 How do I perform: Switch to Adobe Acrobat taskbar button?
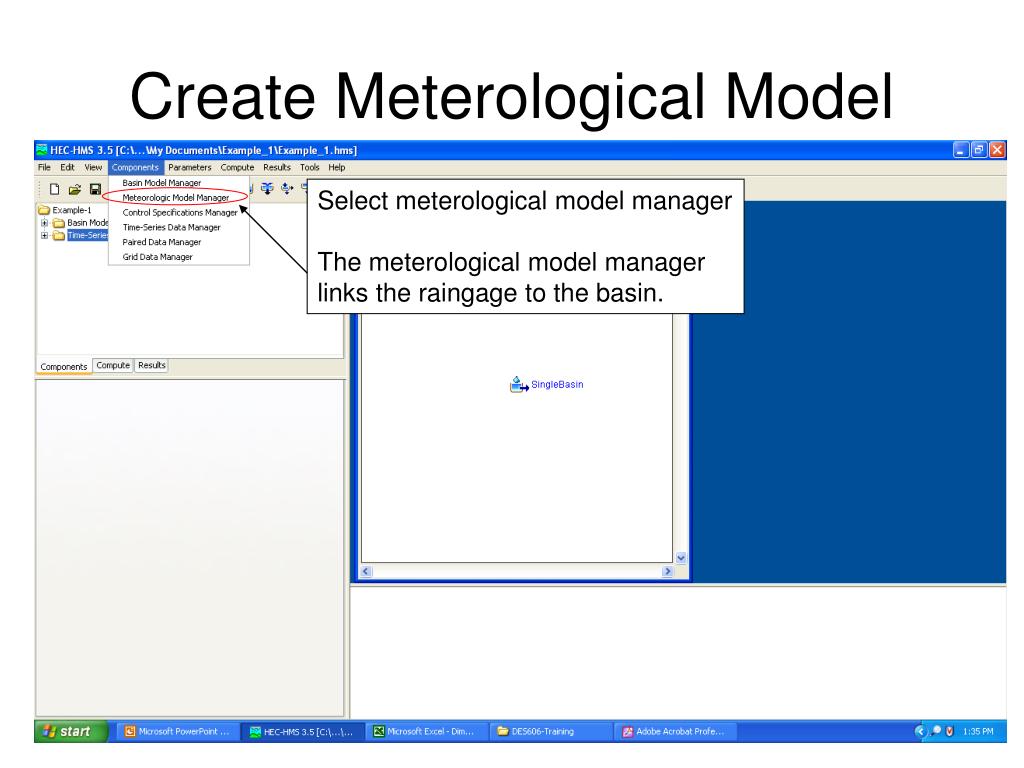pos(675,731)
